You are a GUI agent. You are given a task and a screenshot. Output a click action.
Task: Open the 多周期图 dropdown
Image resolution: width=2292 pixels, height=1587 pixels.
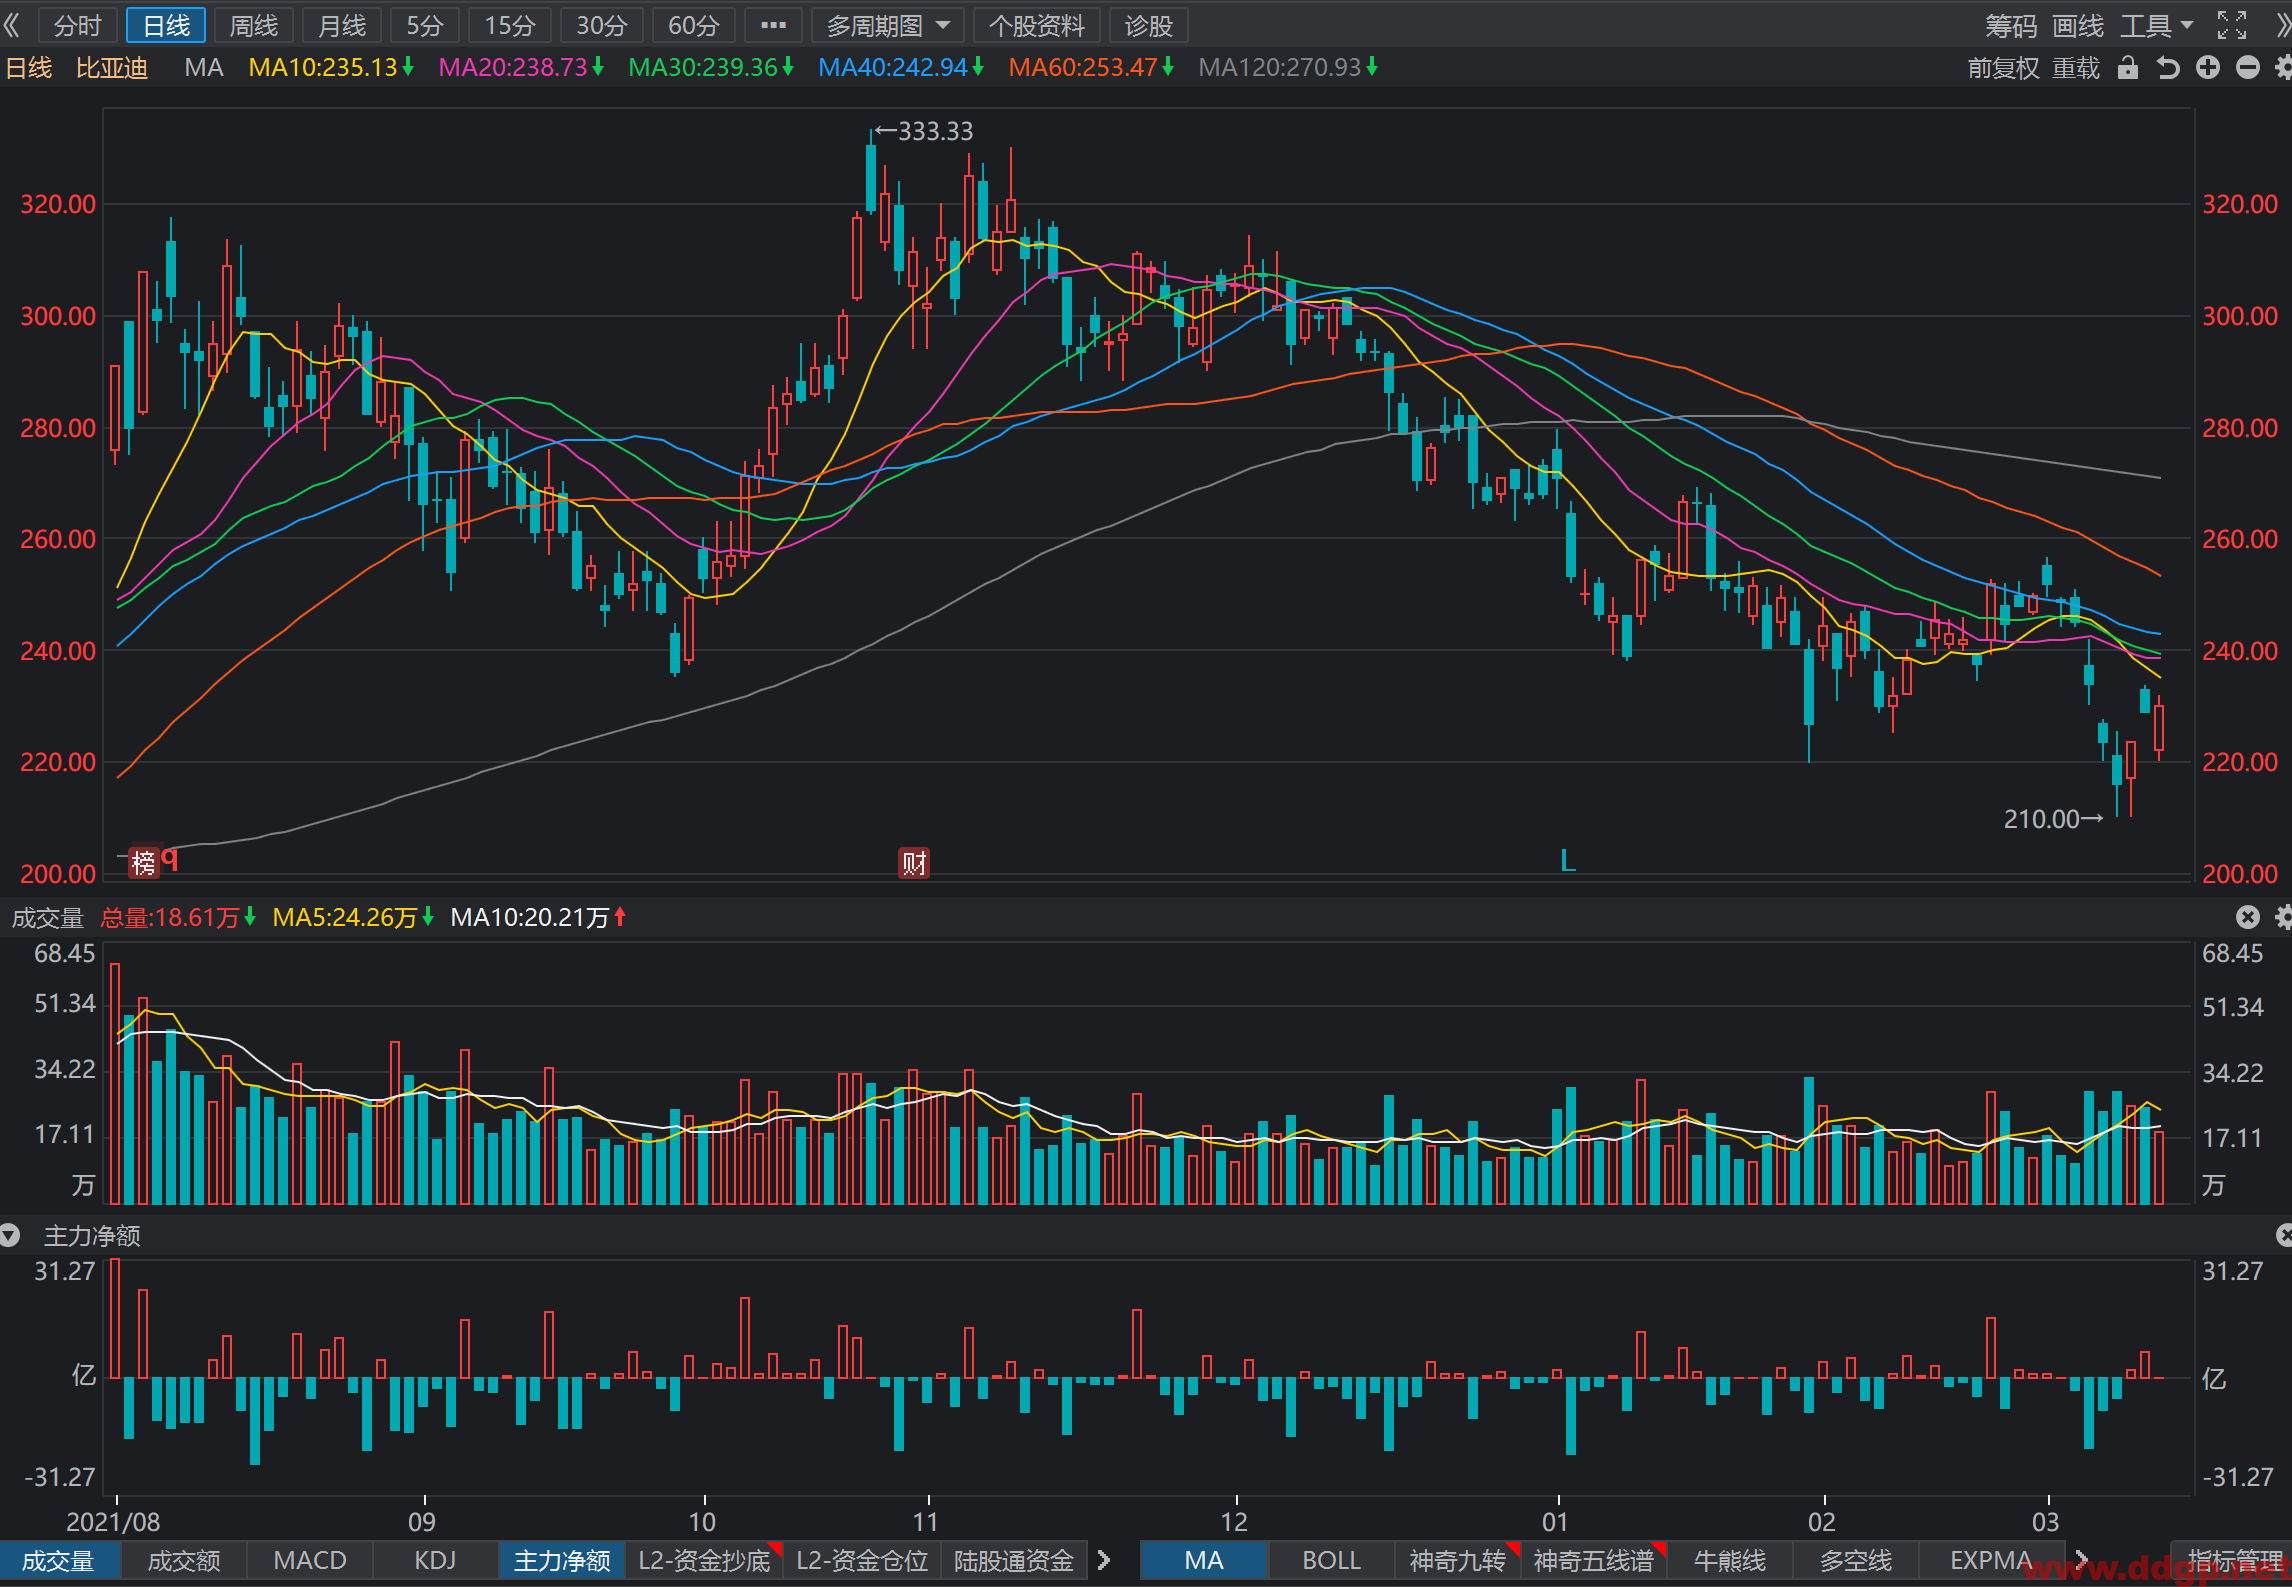pos(888,26)
